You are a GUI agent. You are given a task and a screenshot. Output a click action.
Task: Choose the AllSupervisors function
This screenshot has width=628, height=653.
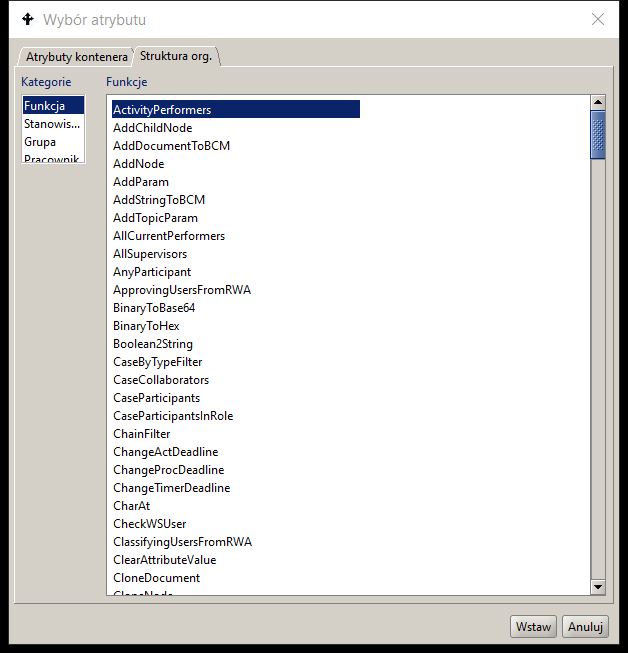(x=149, y=254)
